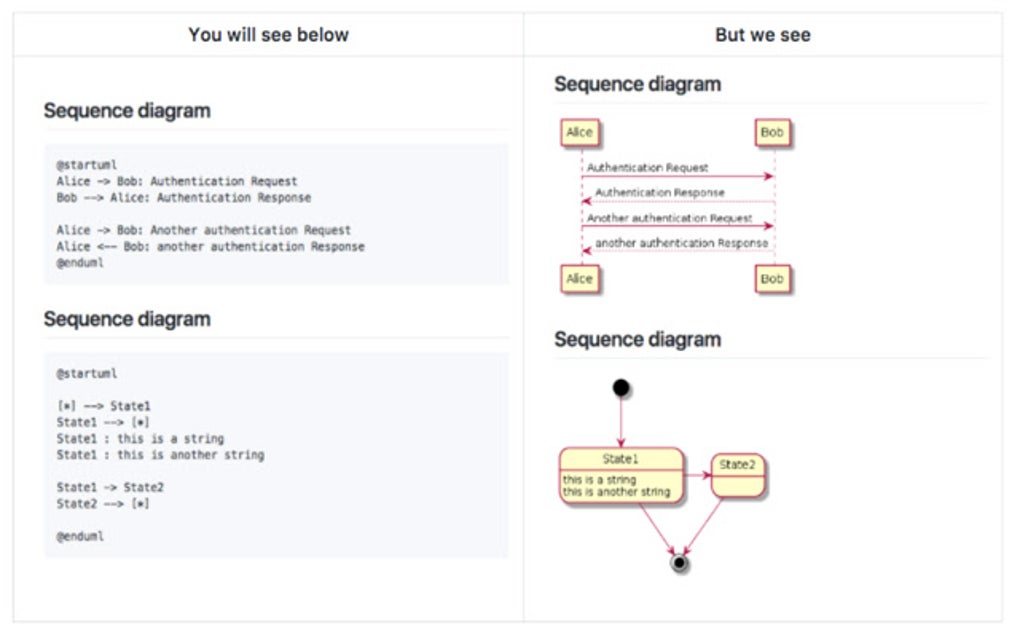Click "this is another string" text in State1
Screen dimensions: 1020x638
[x=616, y=492]
